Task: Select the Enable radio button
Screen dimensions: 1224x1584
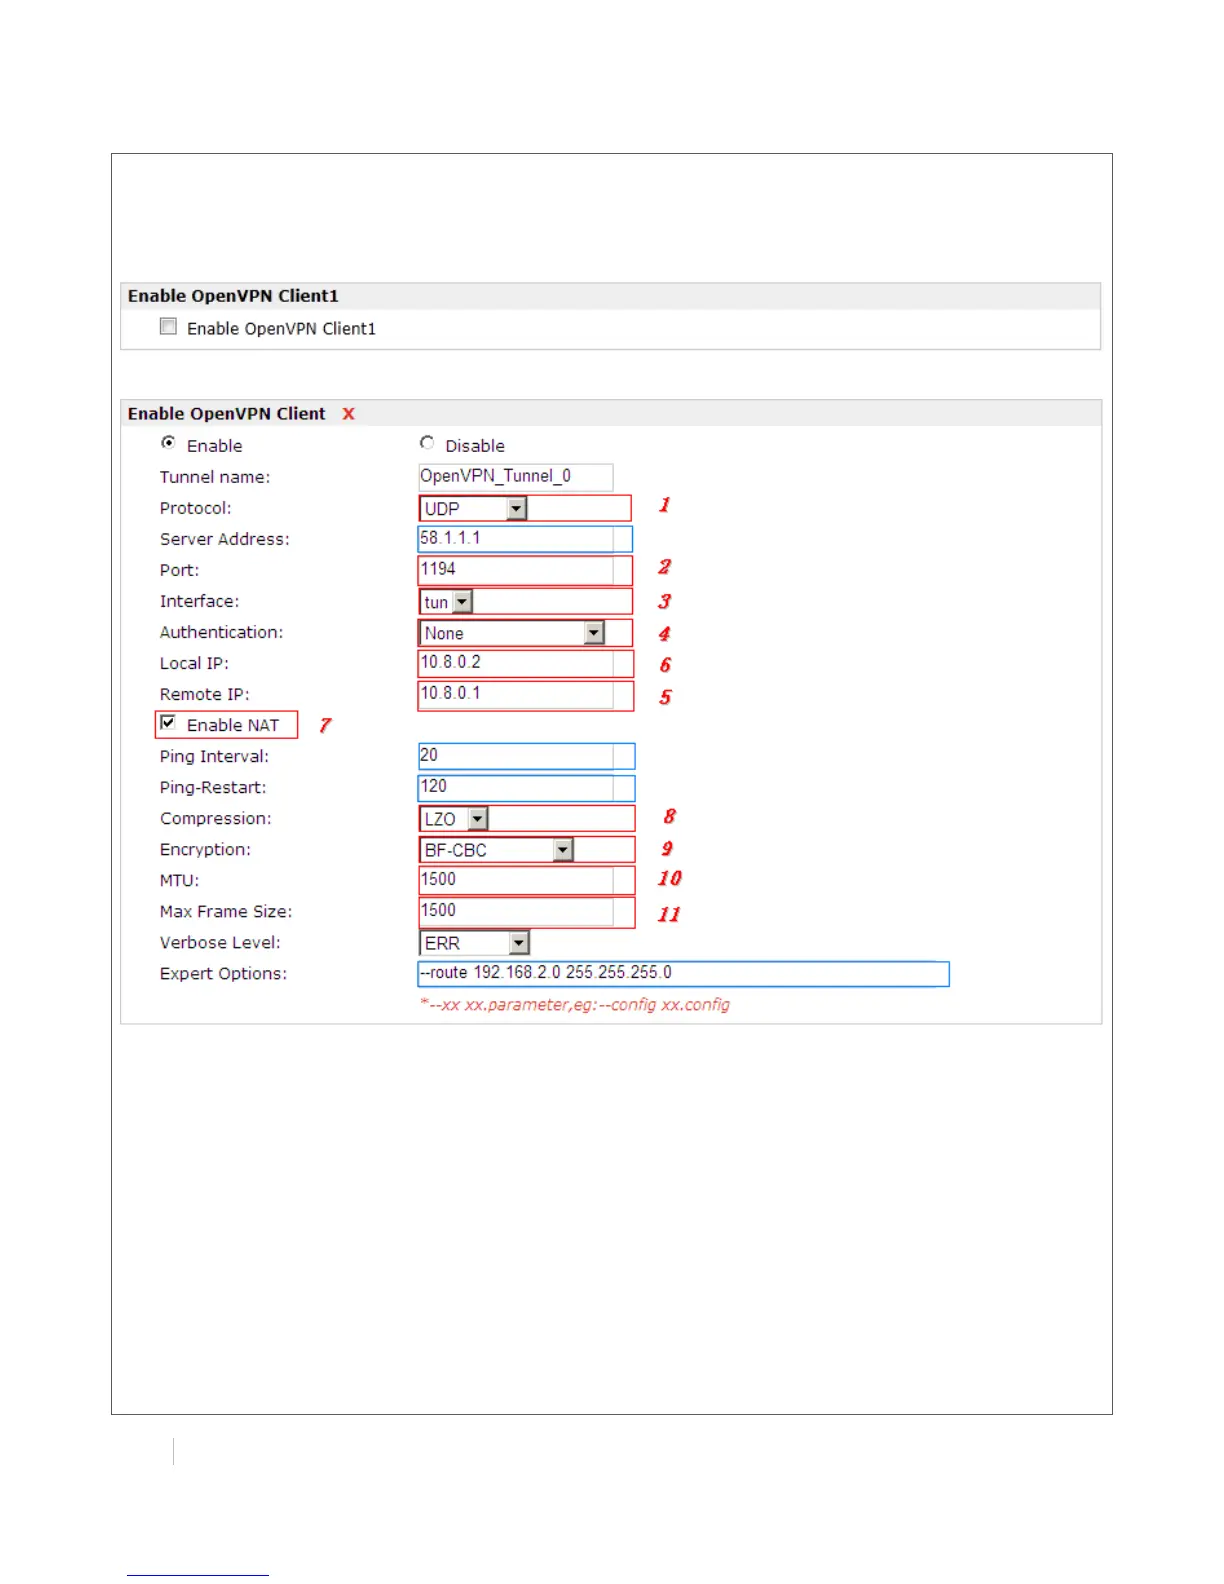Action: [168, 443]
